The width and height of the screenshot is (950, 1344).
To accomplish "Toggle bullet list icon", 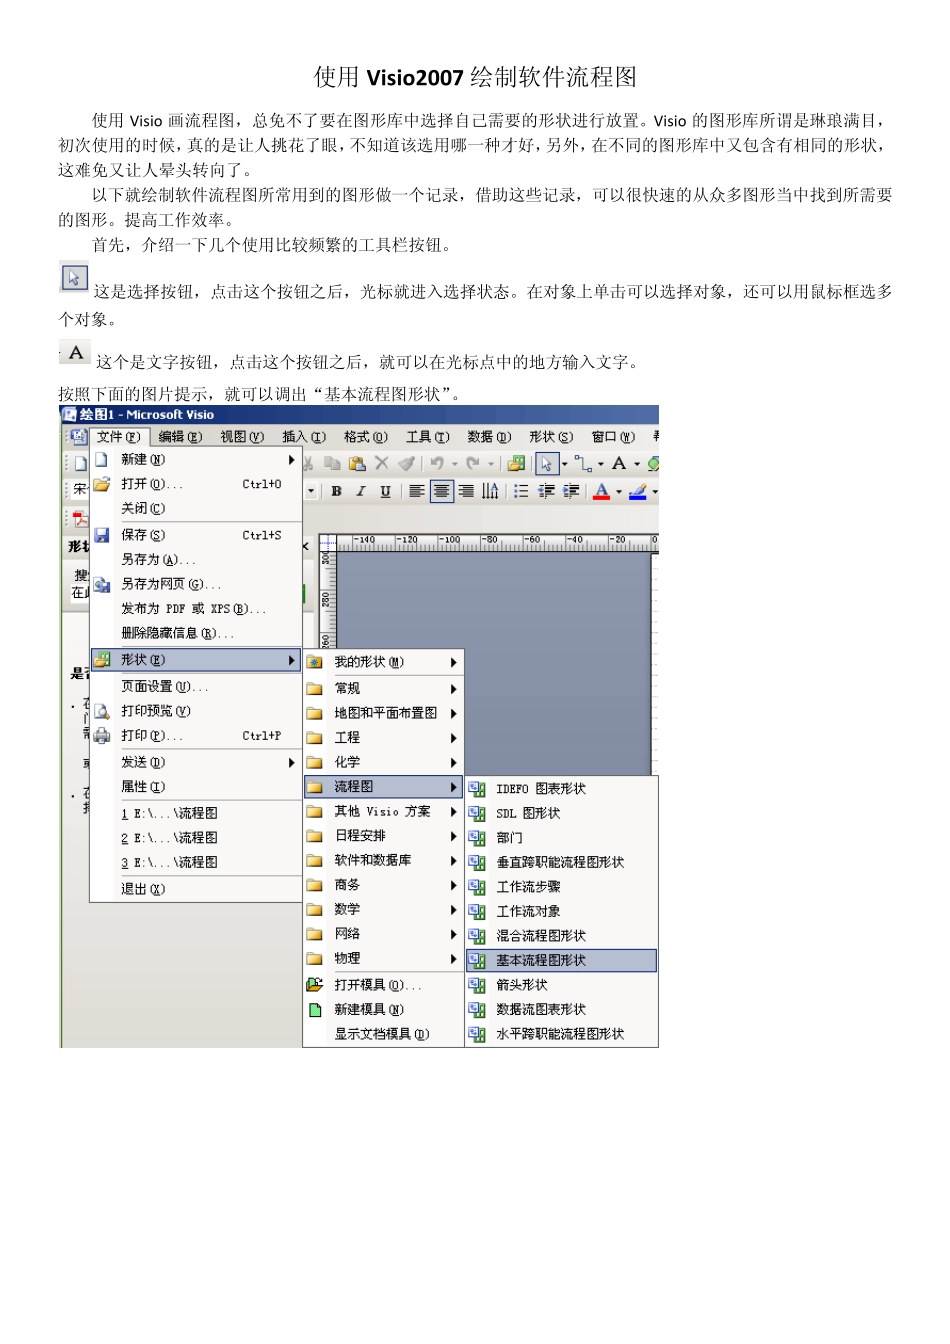I will pyautogui.click(x=521, y=491).
